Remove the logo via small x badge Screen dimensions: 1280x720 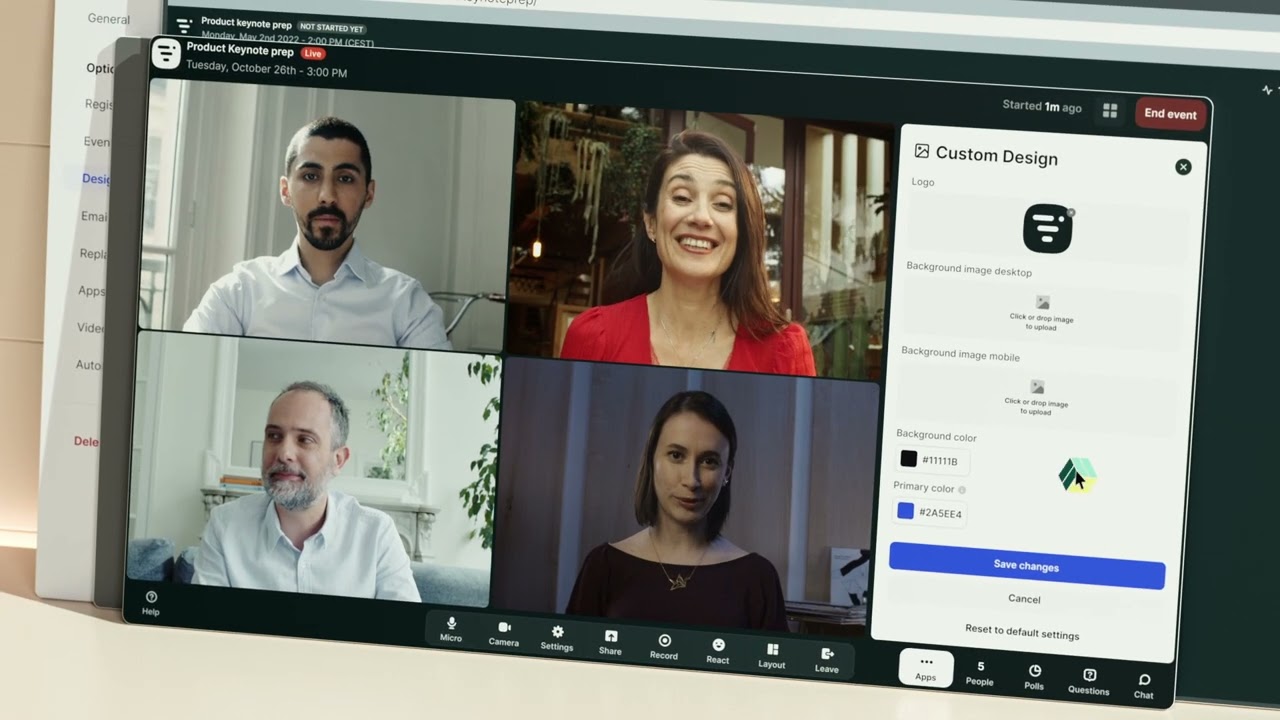click(x=1071, y=212)
